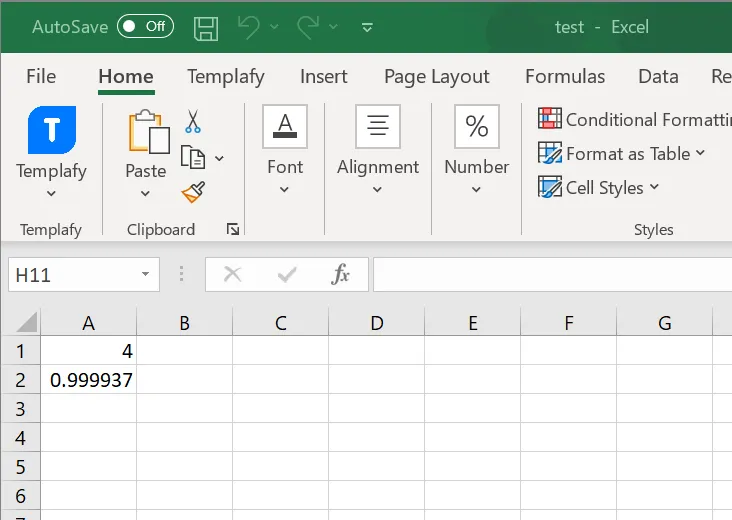The width and height of the screenshot is (732, 520).
Task: Click the Insert Function fx icon
Action: click(340, 274)
